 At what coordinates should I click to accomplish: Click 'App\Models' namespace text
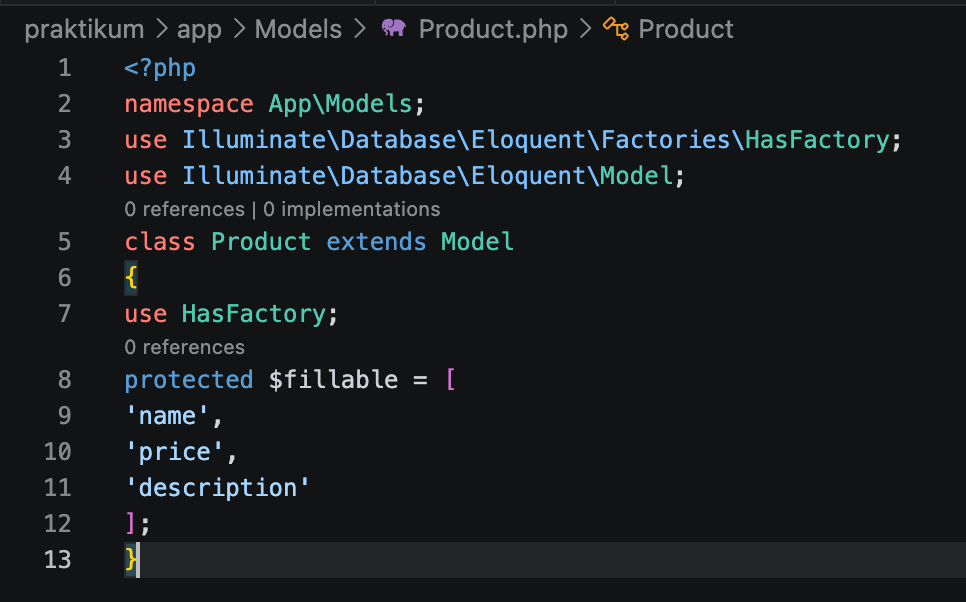tap(340, 104)
